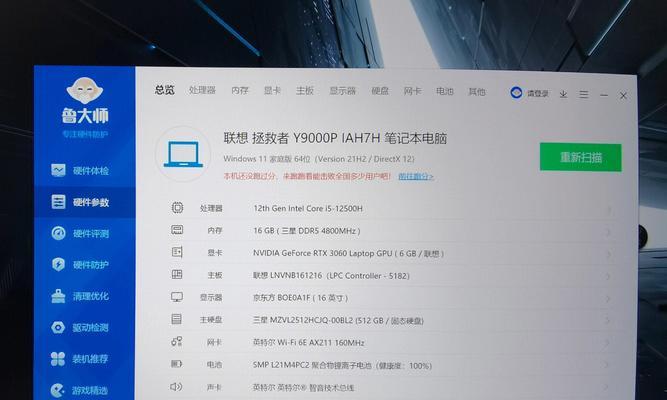Switch to the 内存 tab
Screen dimensions: 667x400
click(240, 90)
